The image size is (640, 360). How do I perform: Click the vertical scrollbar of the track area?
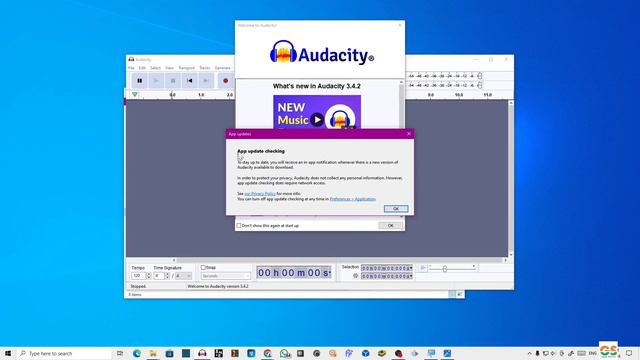click(511, 178)
